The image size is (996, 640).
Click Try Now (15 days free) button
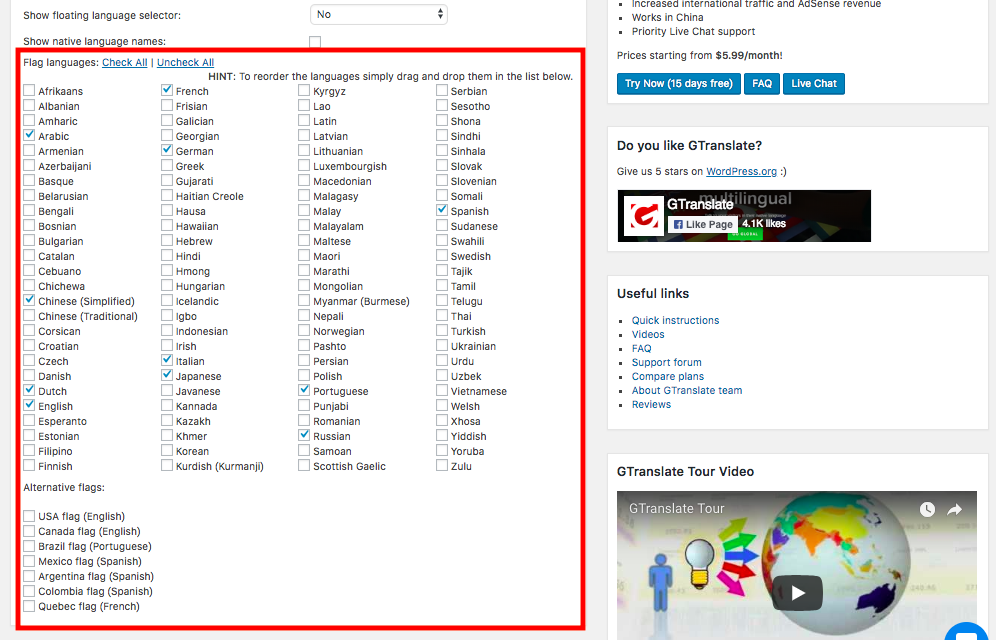[678, 84]
